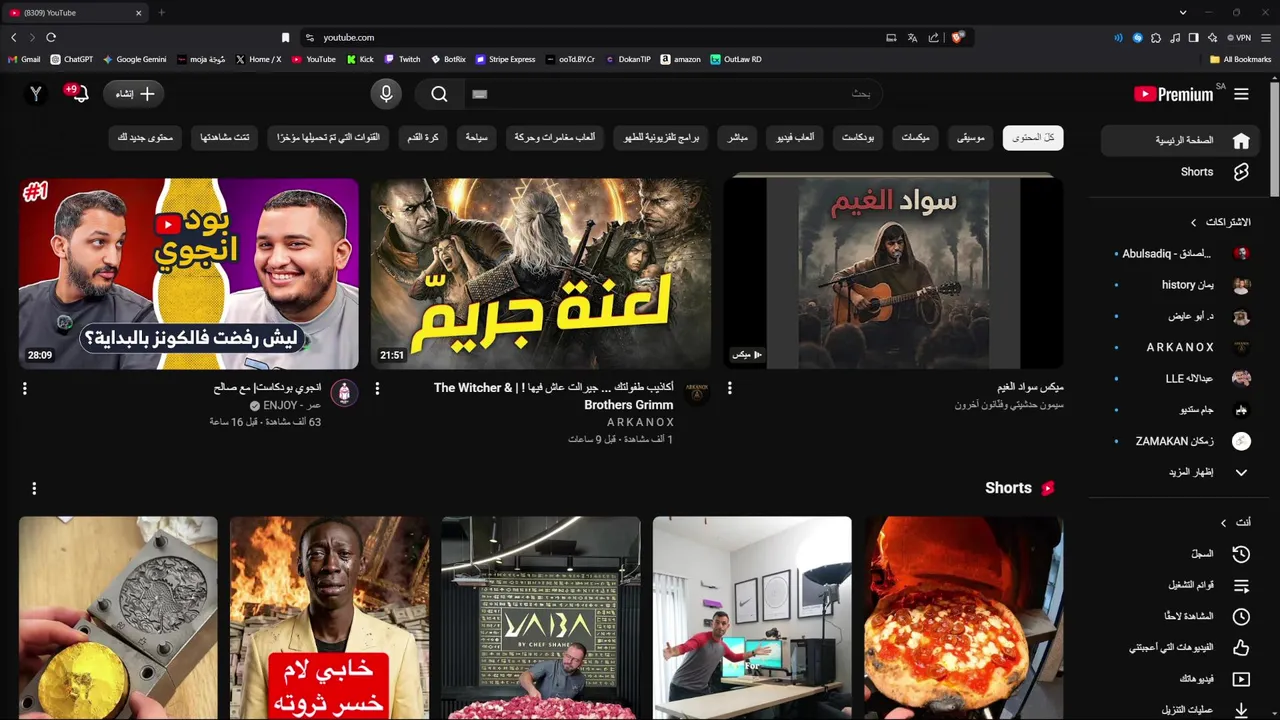Image resolution: width=1280 pixels, height=720 pixels.
Task: Open a new browser tab
Action: point(162,12)
